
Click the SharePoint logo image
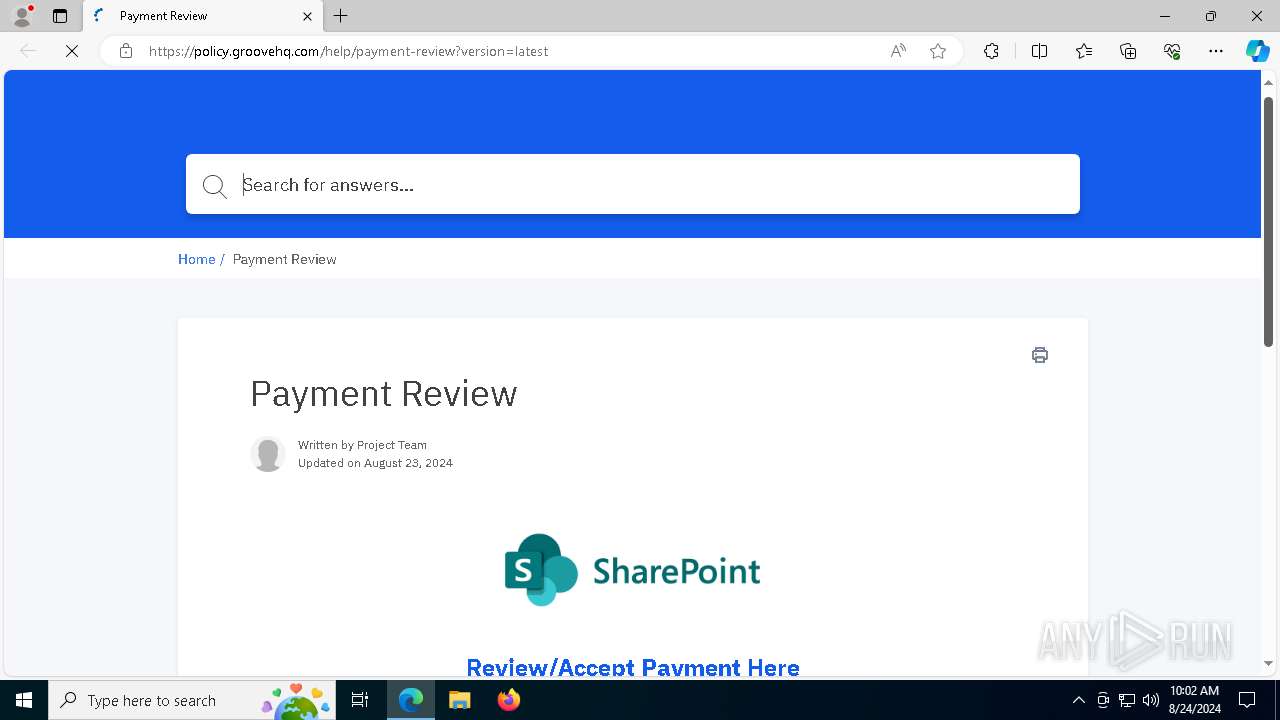pos(632,570)
